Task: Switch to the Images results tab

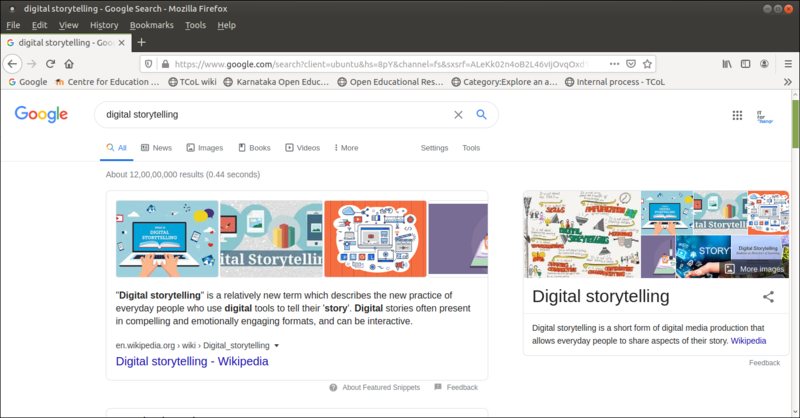Action: point(205,147)
